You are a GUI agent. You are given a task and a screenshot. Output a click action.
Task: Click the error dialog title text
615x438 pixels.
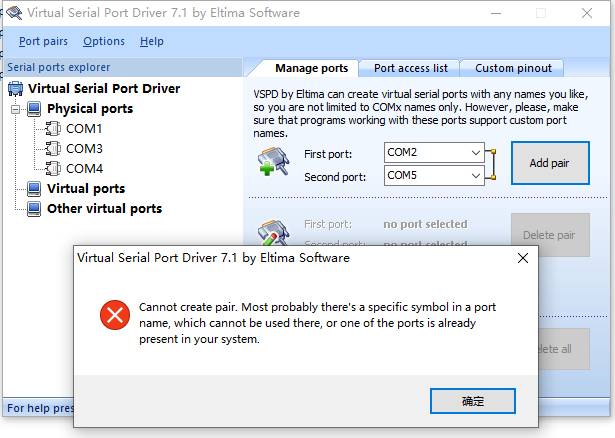pos(213,258)
